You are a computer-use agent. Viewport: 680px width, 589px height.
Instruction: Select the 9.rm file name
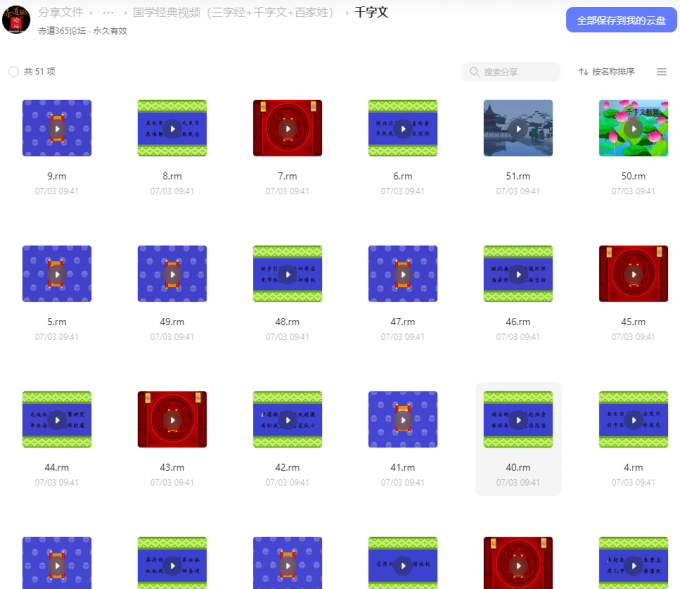point(57,176)
